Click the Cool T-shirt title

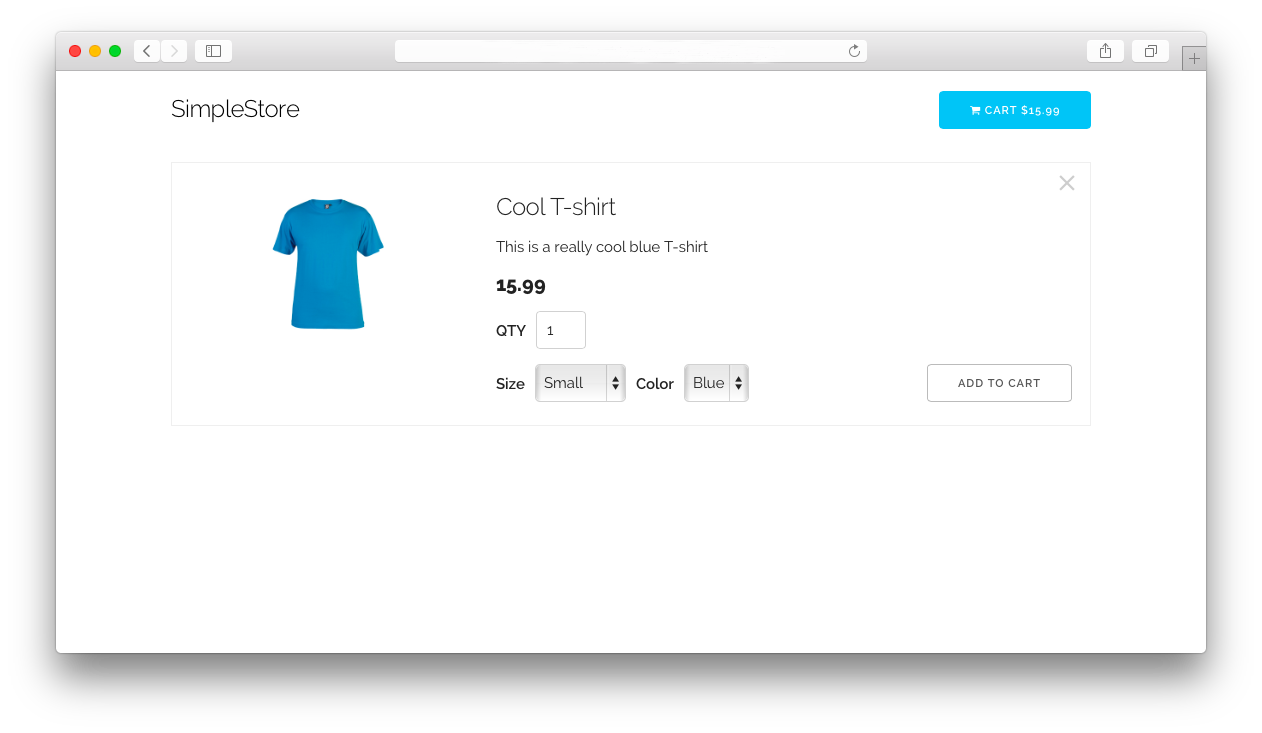pos(556,207)
